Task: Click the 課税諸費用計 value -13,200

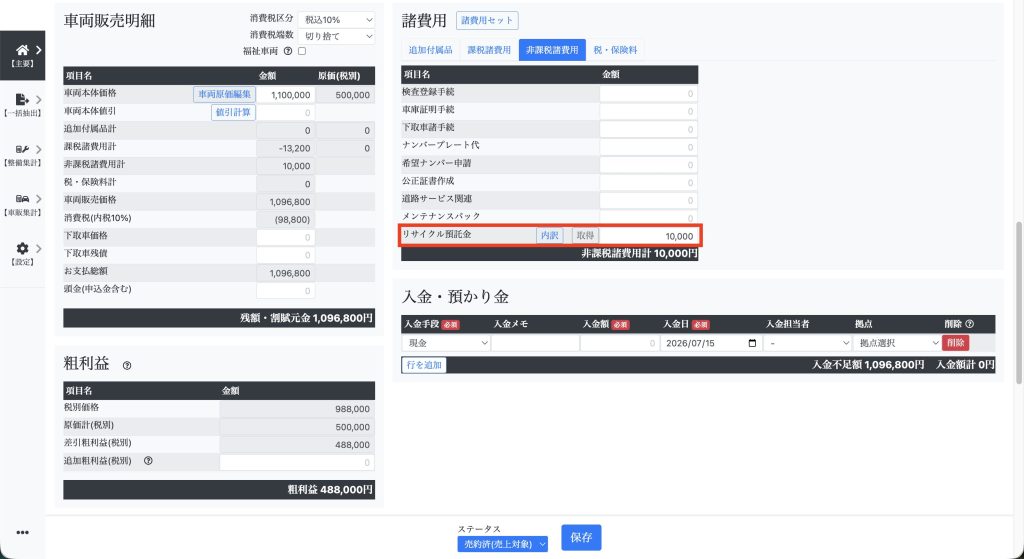Action: (285, 148)
